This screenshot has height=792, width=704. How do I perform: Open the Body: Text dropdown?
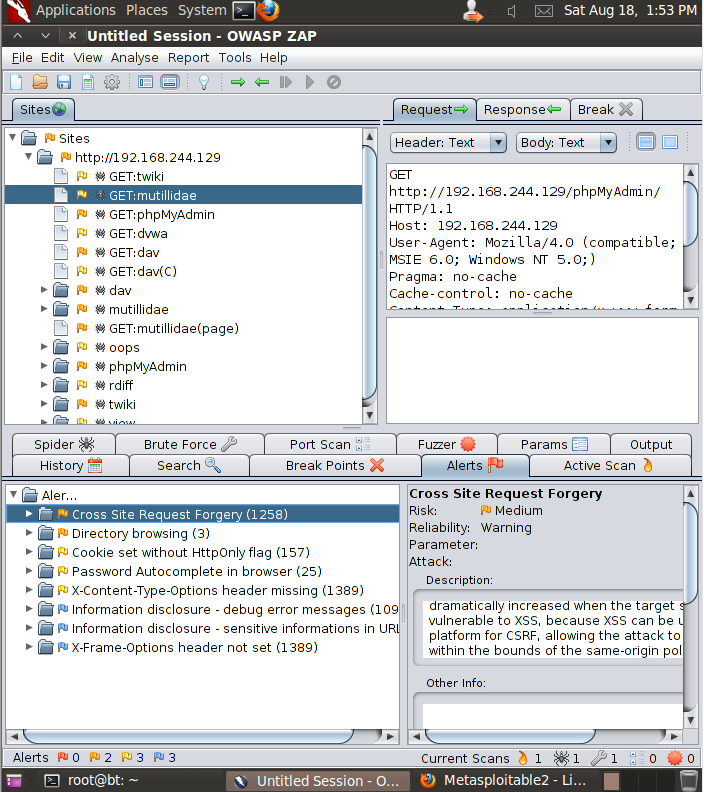click(566, 142)
